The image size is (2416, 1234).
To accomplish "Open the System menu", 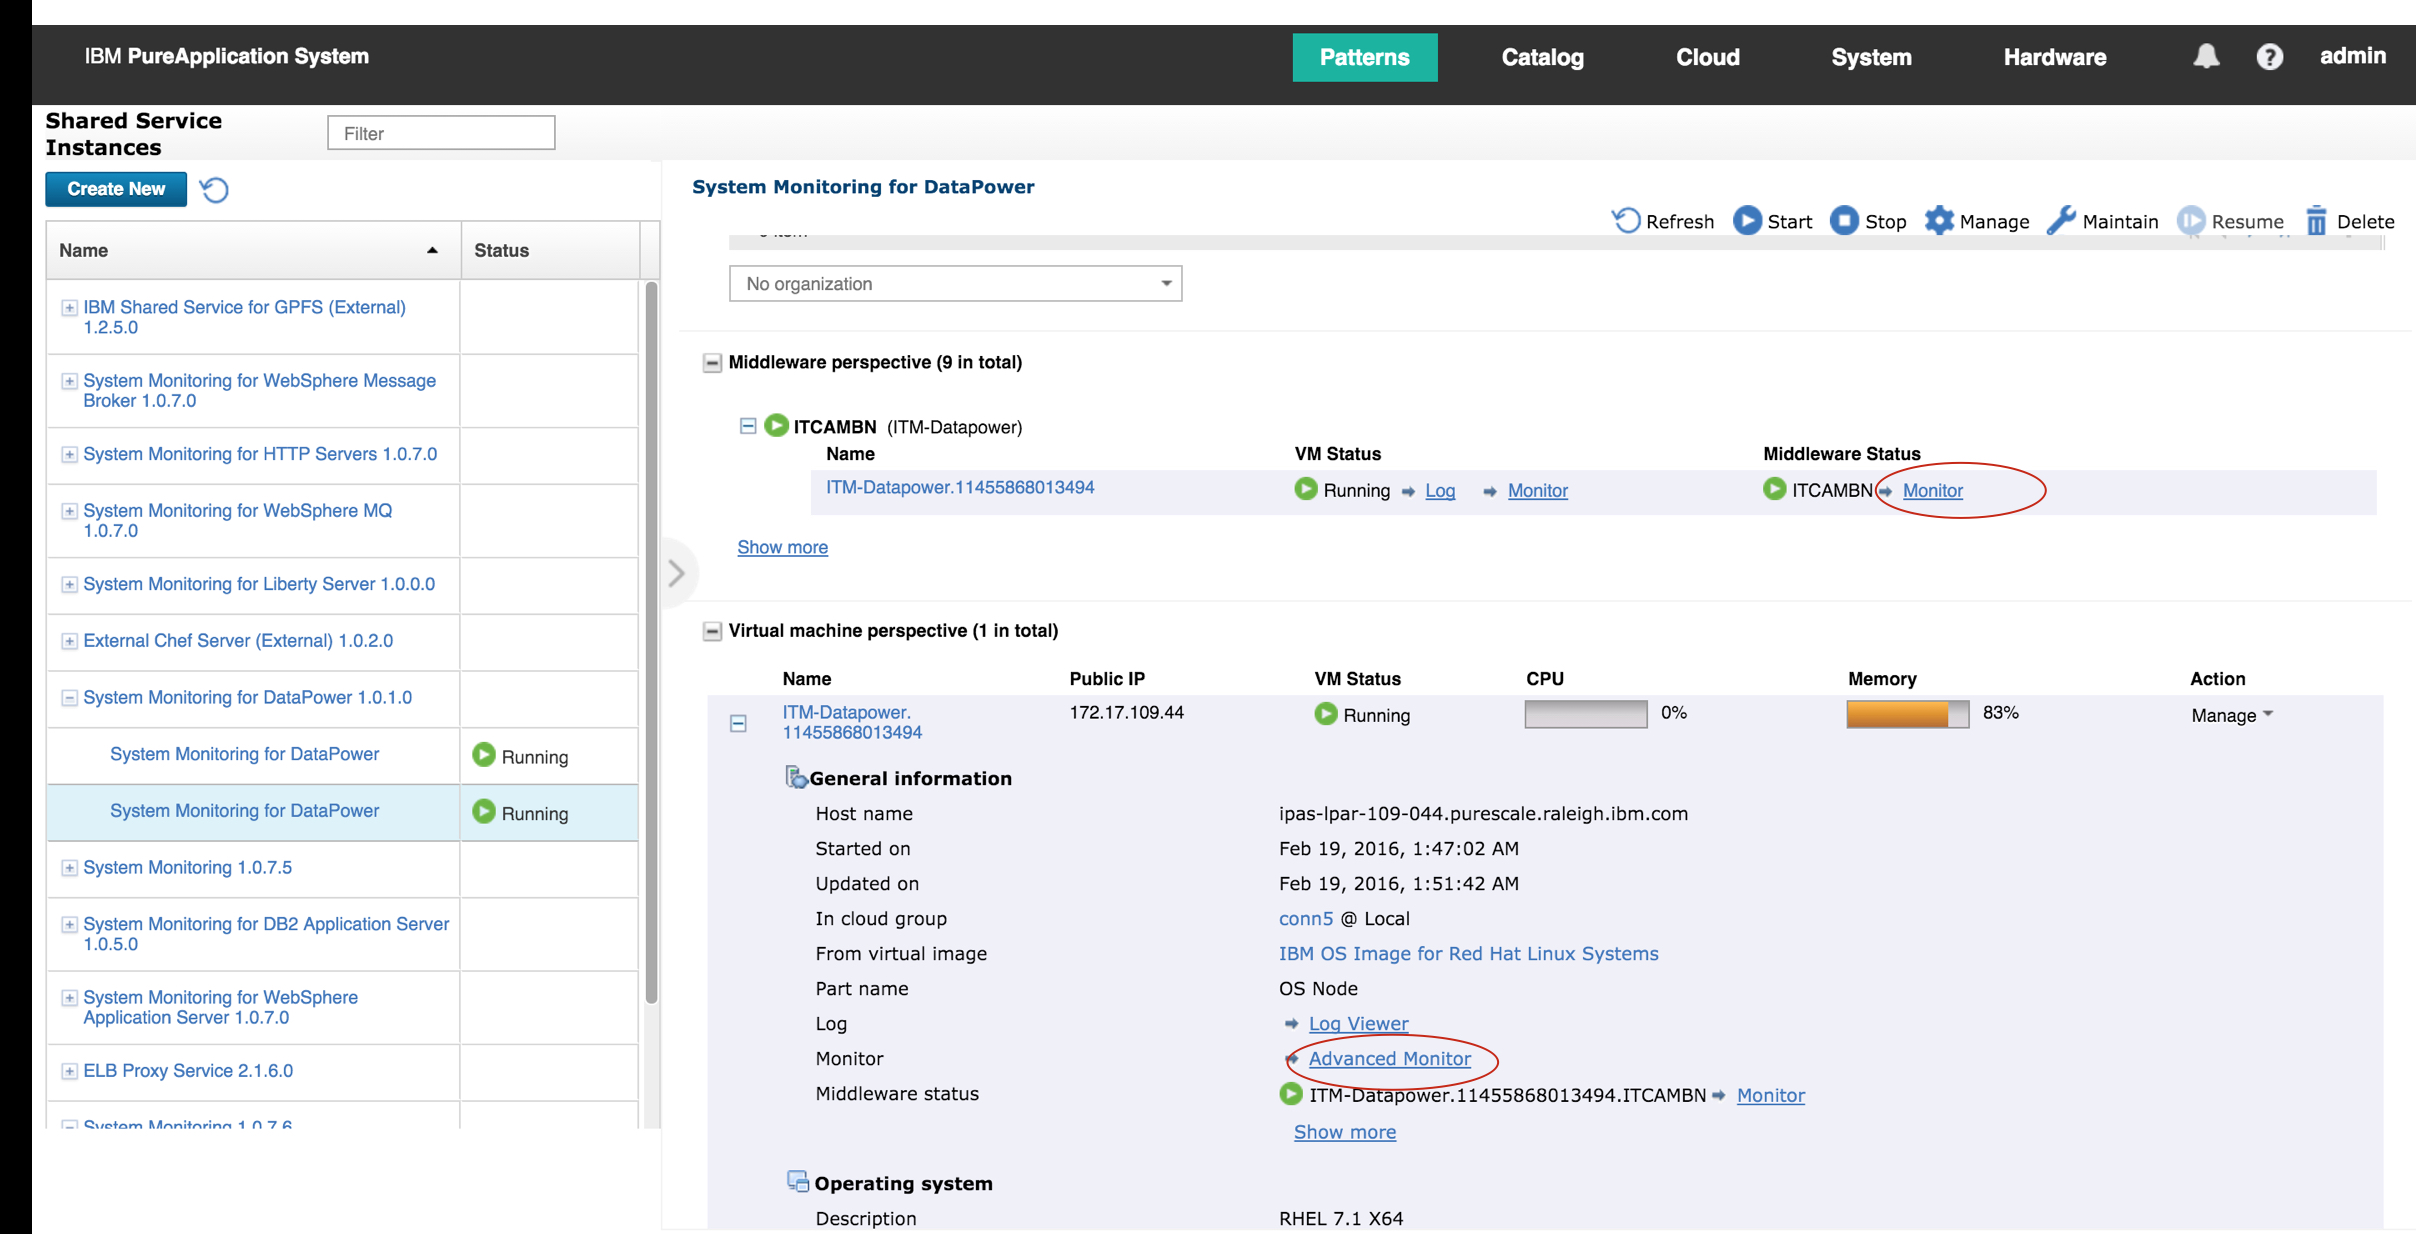I will pos(1871,57).
